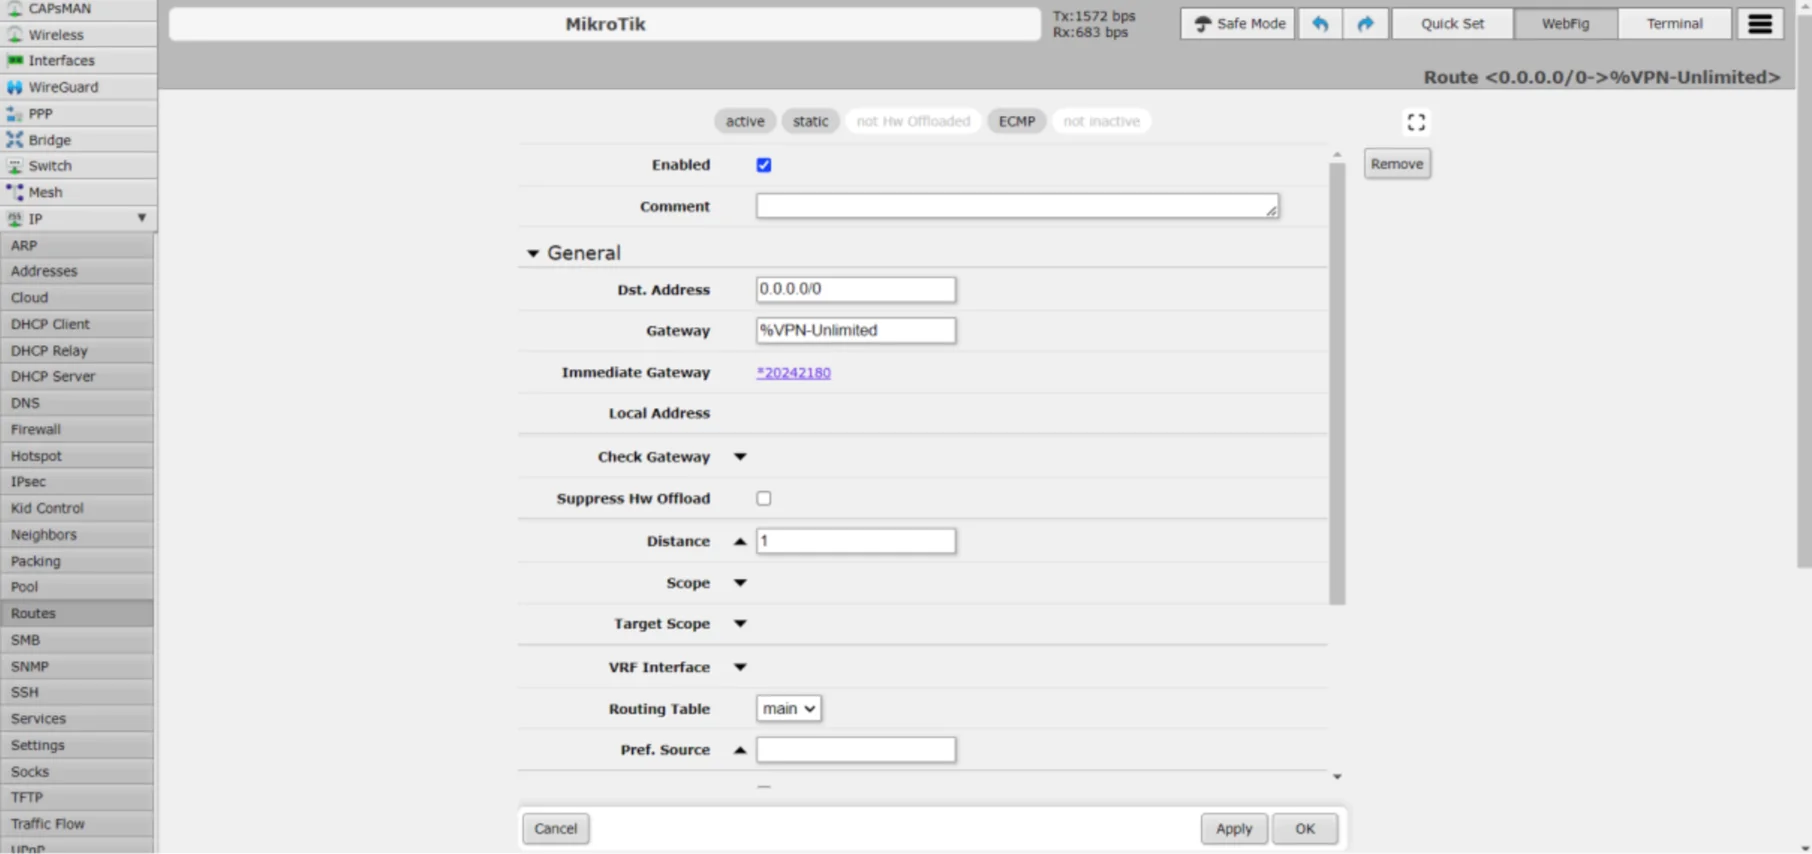Viewport: 1812px width, 854px height.
Task: Open Firewall in the IP menu
Action: 36,429
